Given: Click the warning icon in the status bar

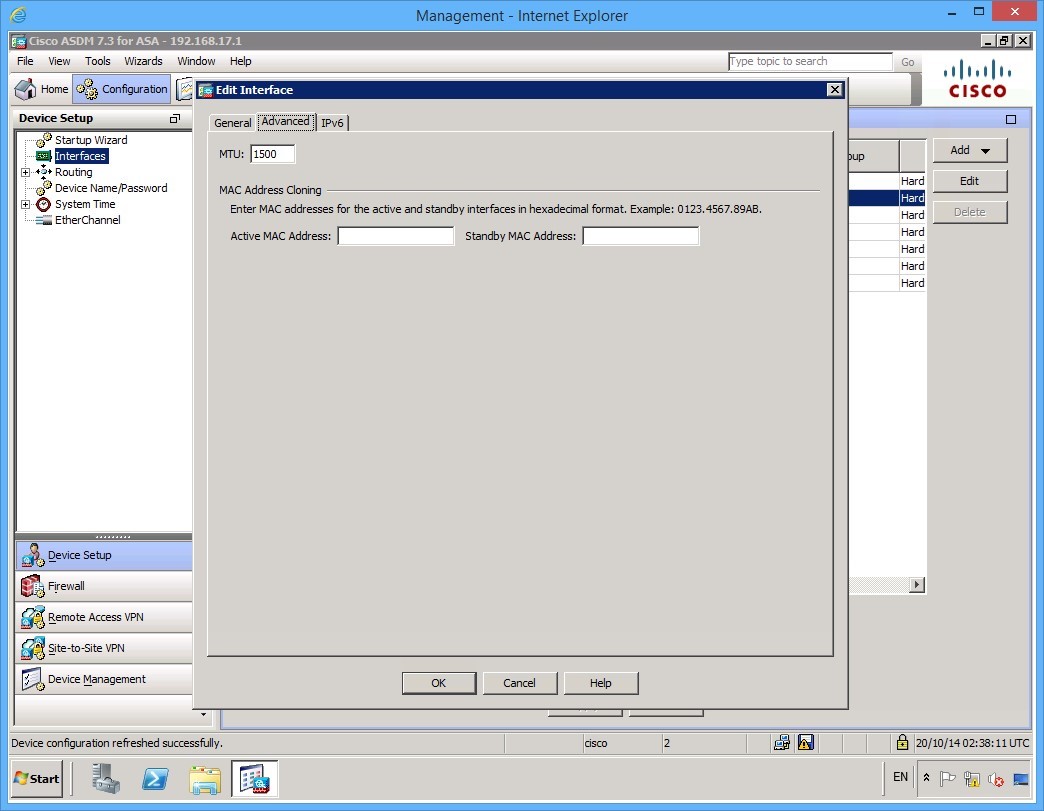Looking at the screenshot, I should [805, 742].
